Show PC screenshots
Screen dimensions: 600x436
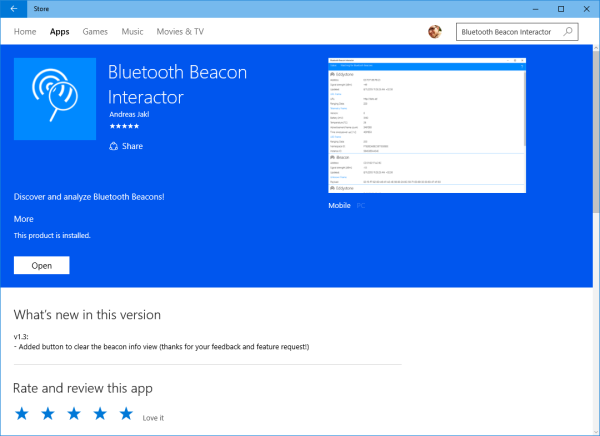(x=360, y=206)
